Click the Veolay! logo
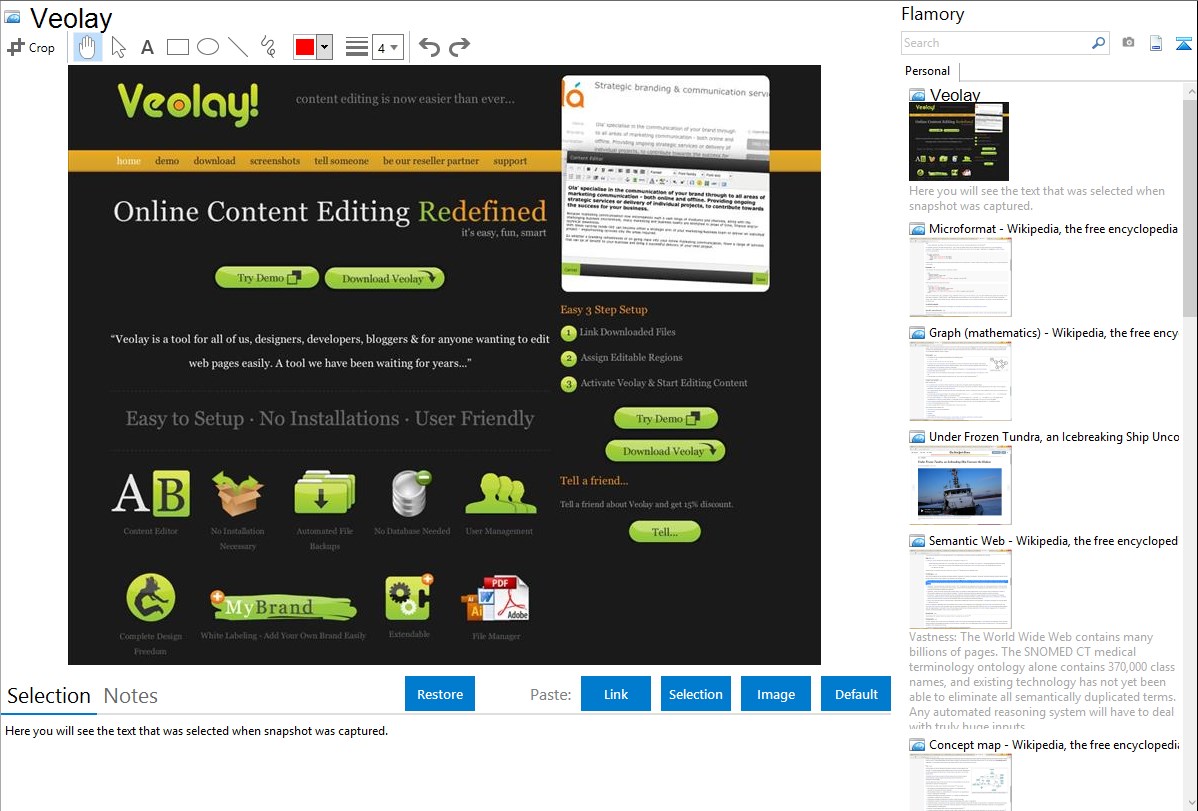The width and height of the screenshot is (1198, 811). [188, 103]
